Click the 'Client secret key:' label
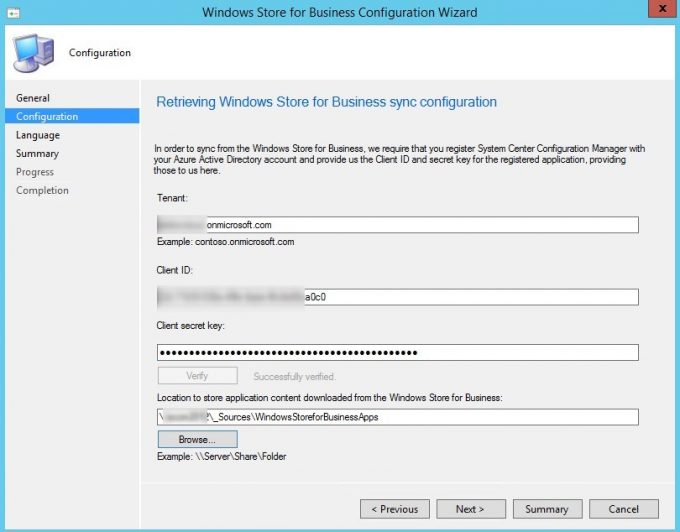Screen dimensions: 680x532 [x=190, y=326]
